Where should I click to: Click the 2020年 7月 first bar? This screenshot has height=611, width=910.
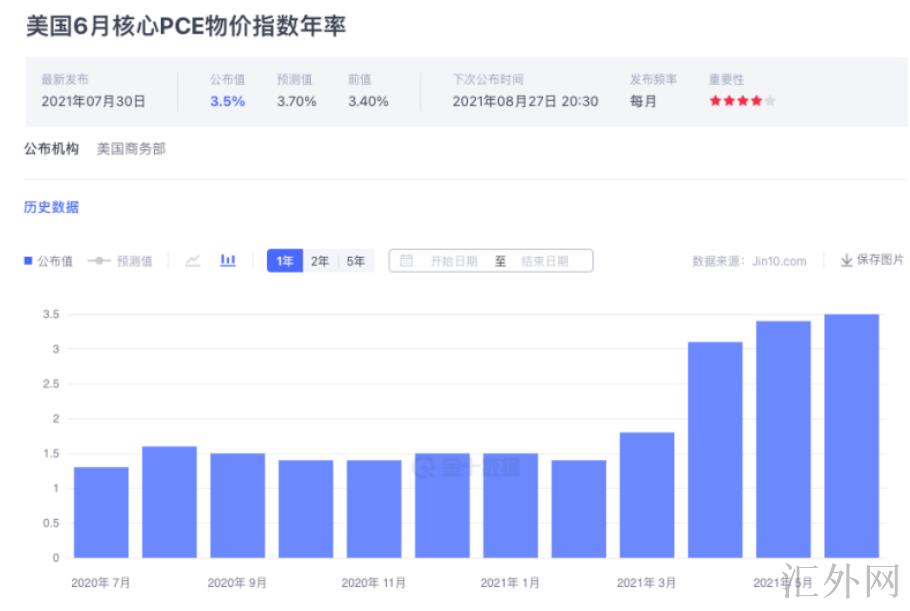(x=101, y=512)
